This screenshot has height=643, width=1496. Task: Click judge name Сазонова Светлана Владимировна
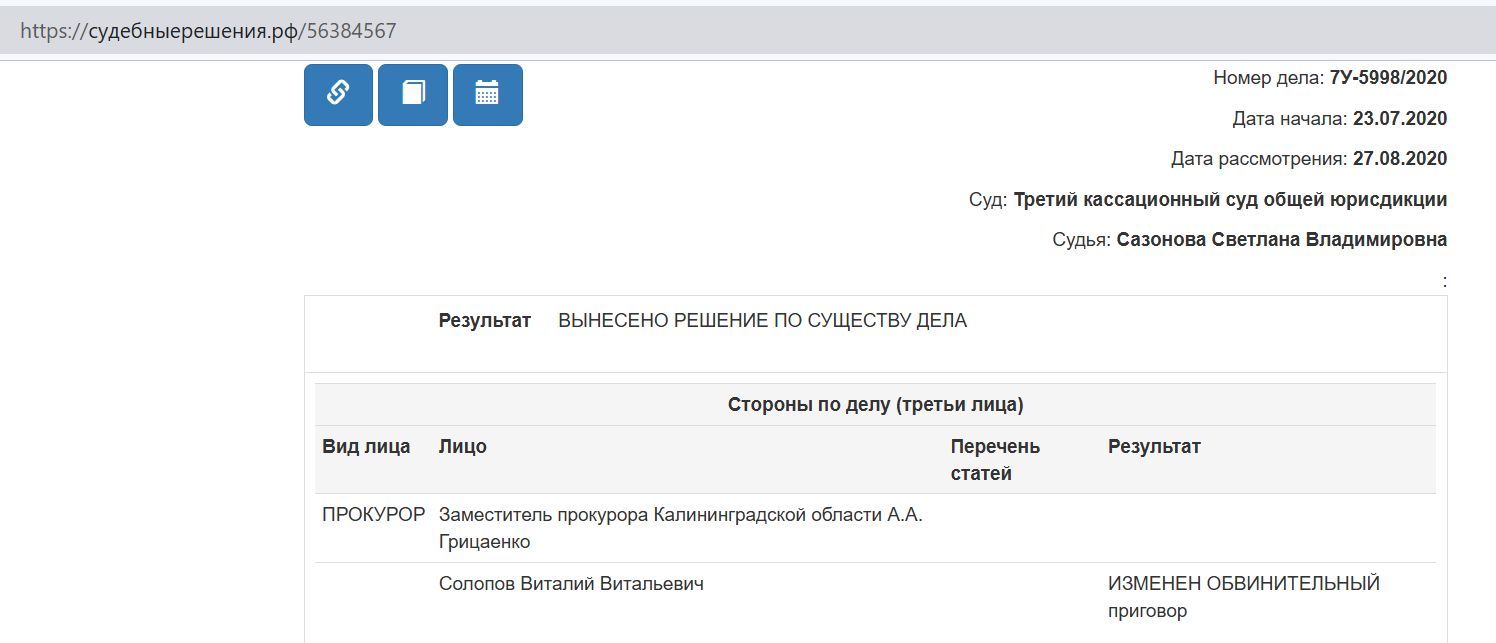click(x=1282, y=240)
